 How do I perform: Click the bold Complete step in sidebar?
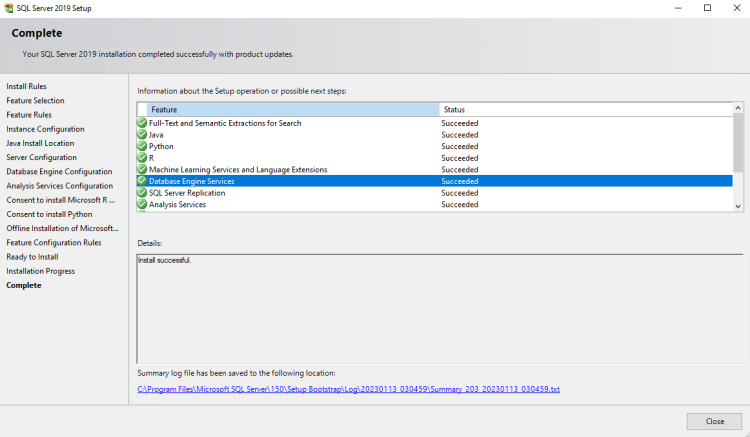point(24,285)
